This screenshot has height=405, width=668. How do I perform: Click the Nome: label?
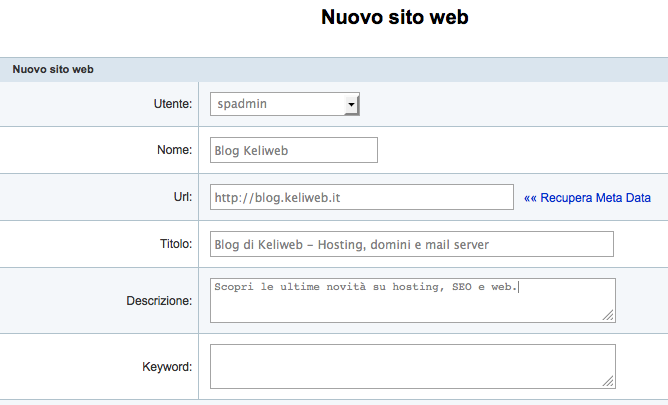coord(174,150)
